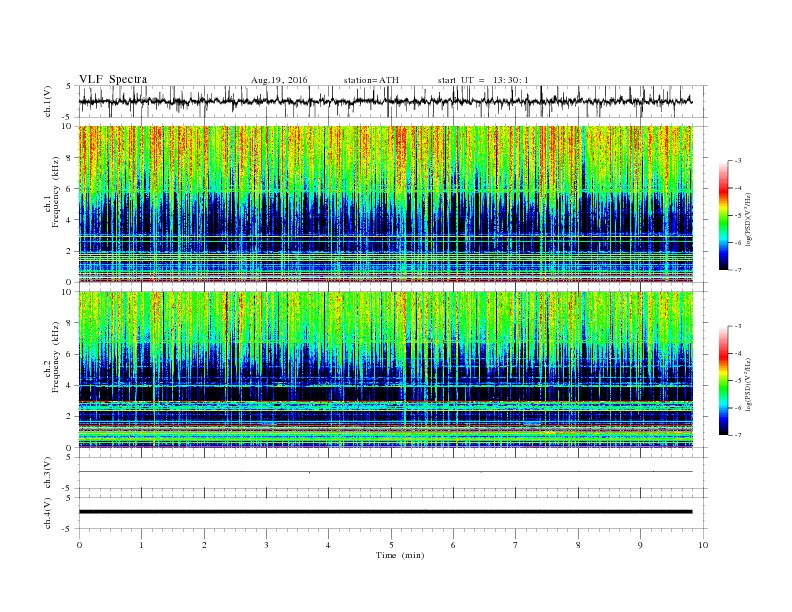Click the ch.1 "Frequency (kHz)" axis label
Image resolution: width=792 pixels, height=612 pixels.
(56, 192)
